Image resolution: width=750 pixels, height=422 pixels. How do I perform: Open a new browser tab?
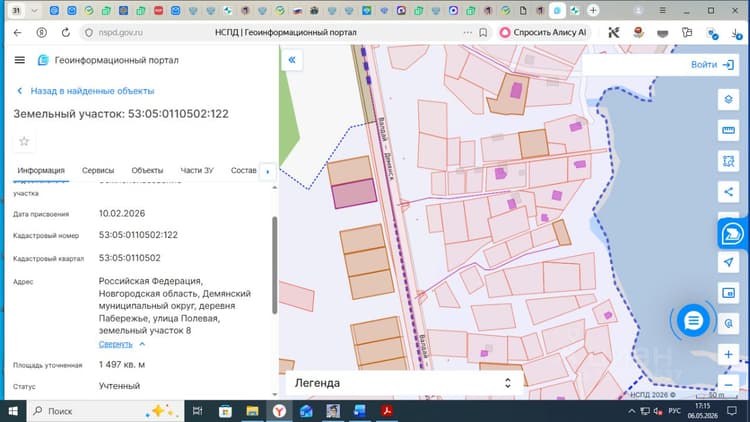(593, 10)
